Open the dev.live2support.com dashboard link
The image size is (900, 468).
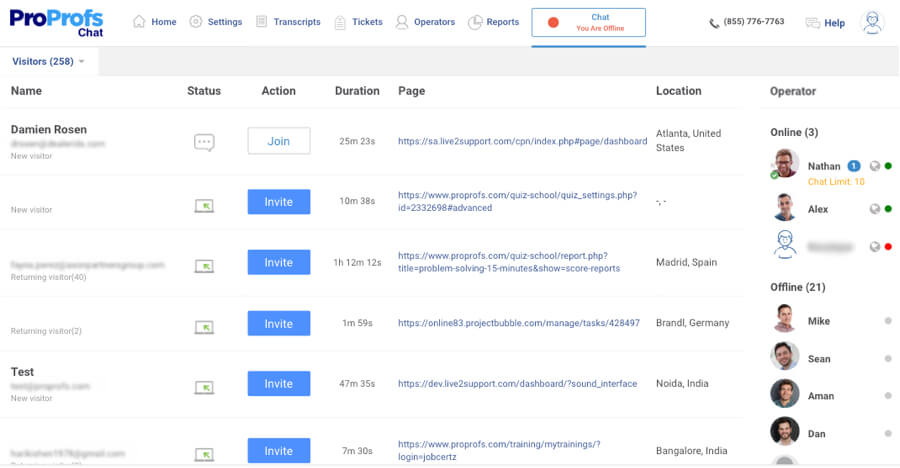coord(517,384)
